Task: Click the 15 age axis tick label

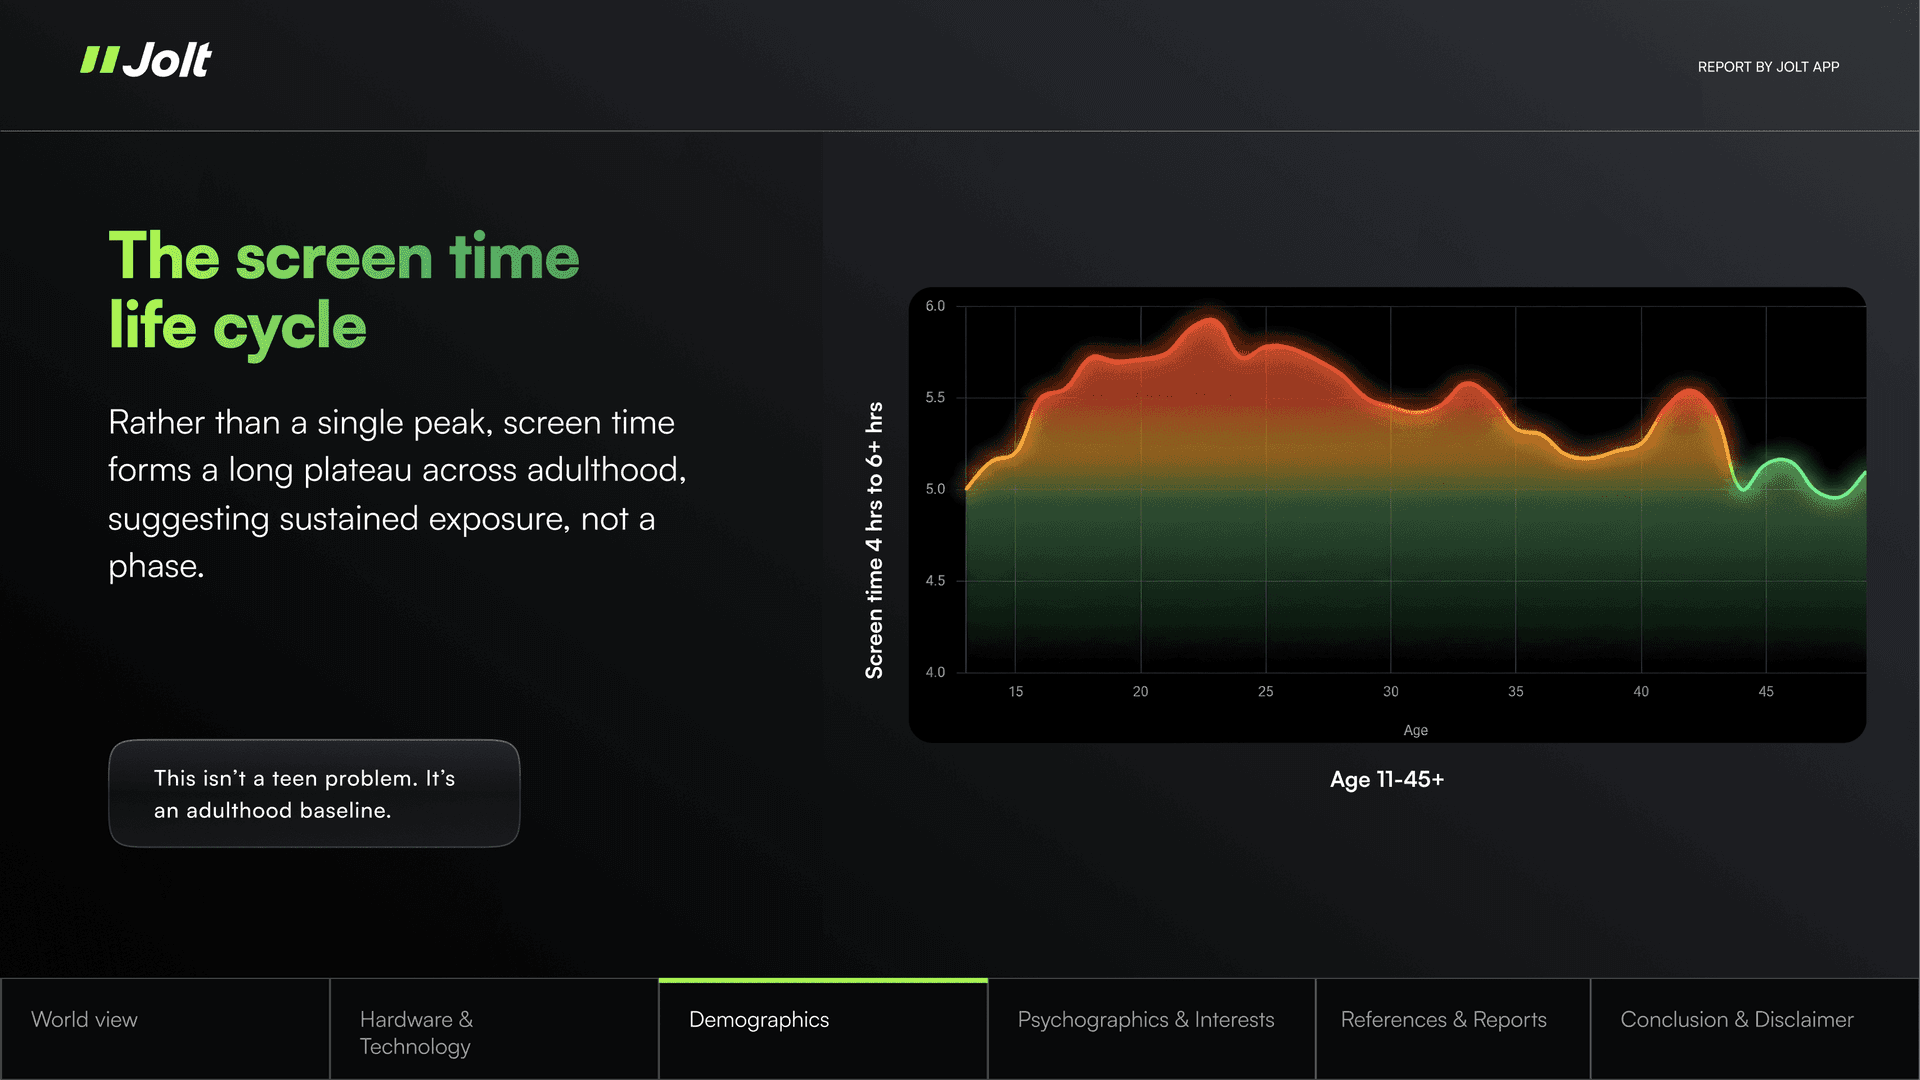Action: [1015, 692]
